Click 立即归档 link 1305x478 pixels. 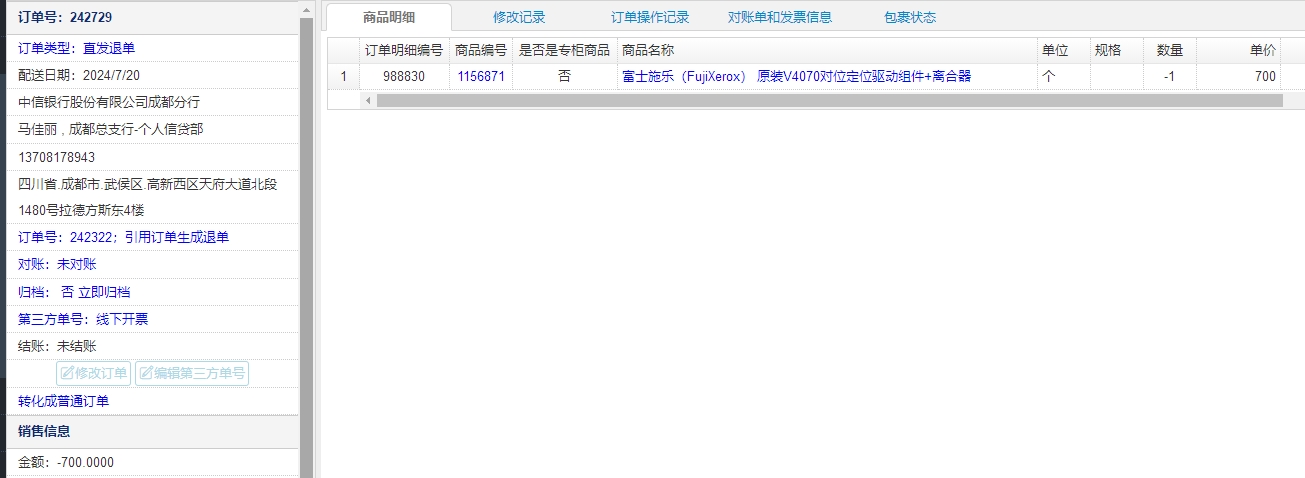click(x=104, y=292)
